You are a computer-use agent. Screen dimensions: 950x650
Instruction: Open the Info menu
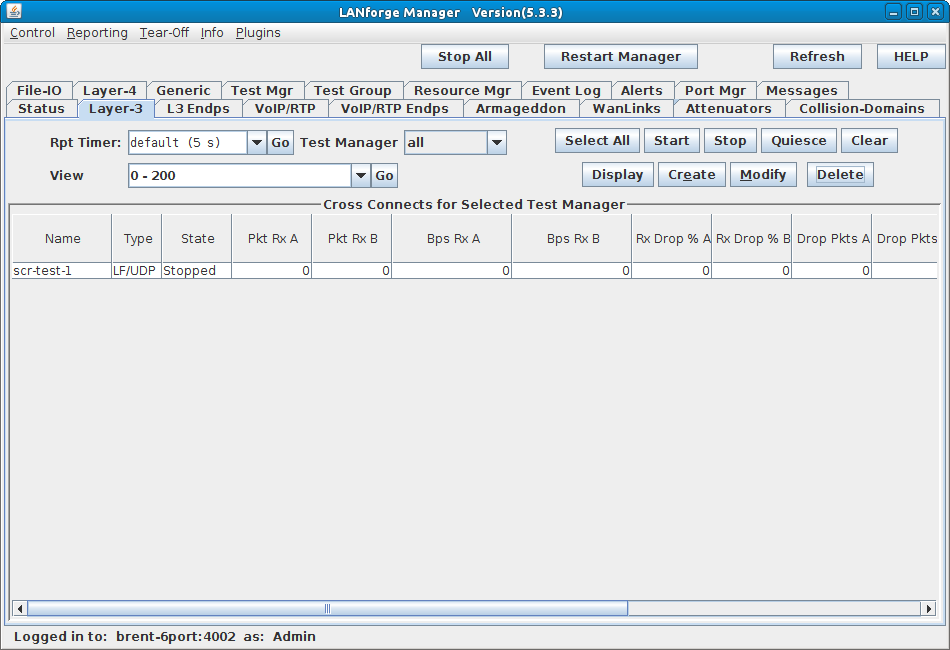click(x=212, y=33)
